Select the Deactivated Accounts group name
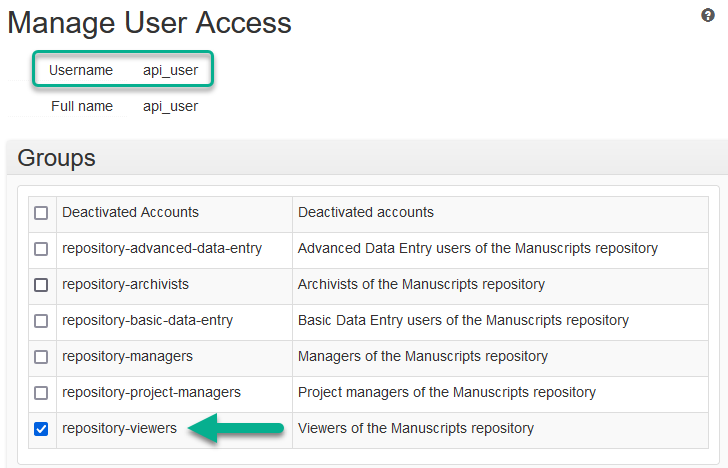This screenshot has width=728, height=468. click(x=130, y=212)
